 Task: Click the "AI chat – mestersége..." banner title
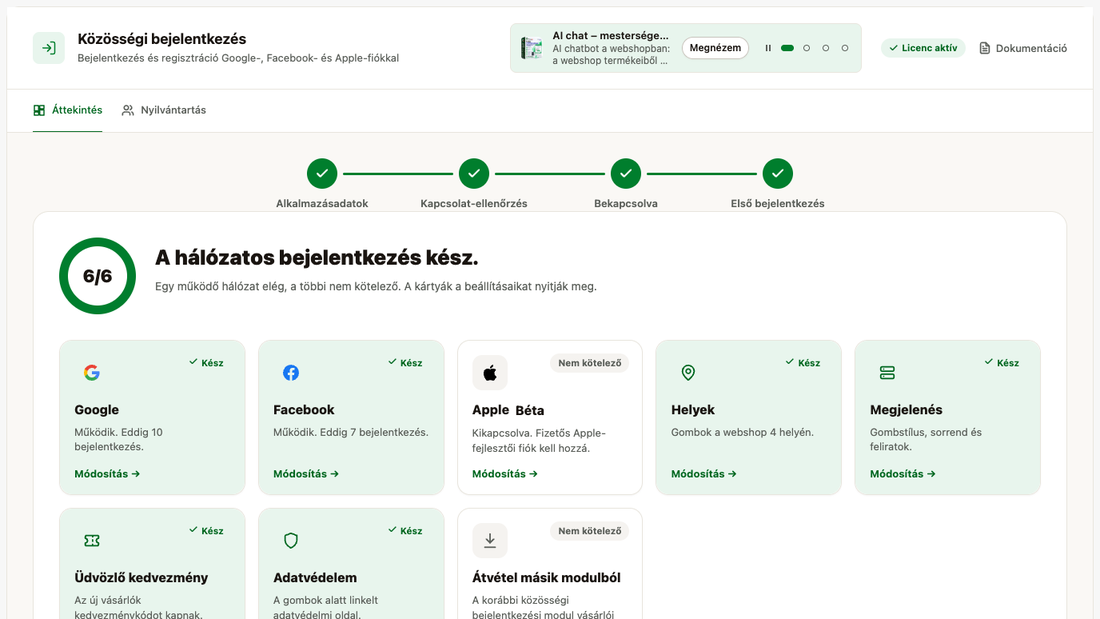610,35
